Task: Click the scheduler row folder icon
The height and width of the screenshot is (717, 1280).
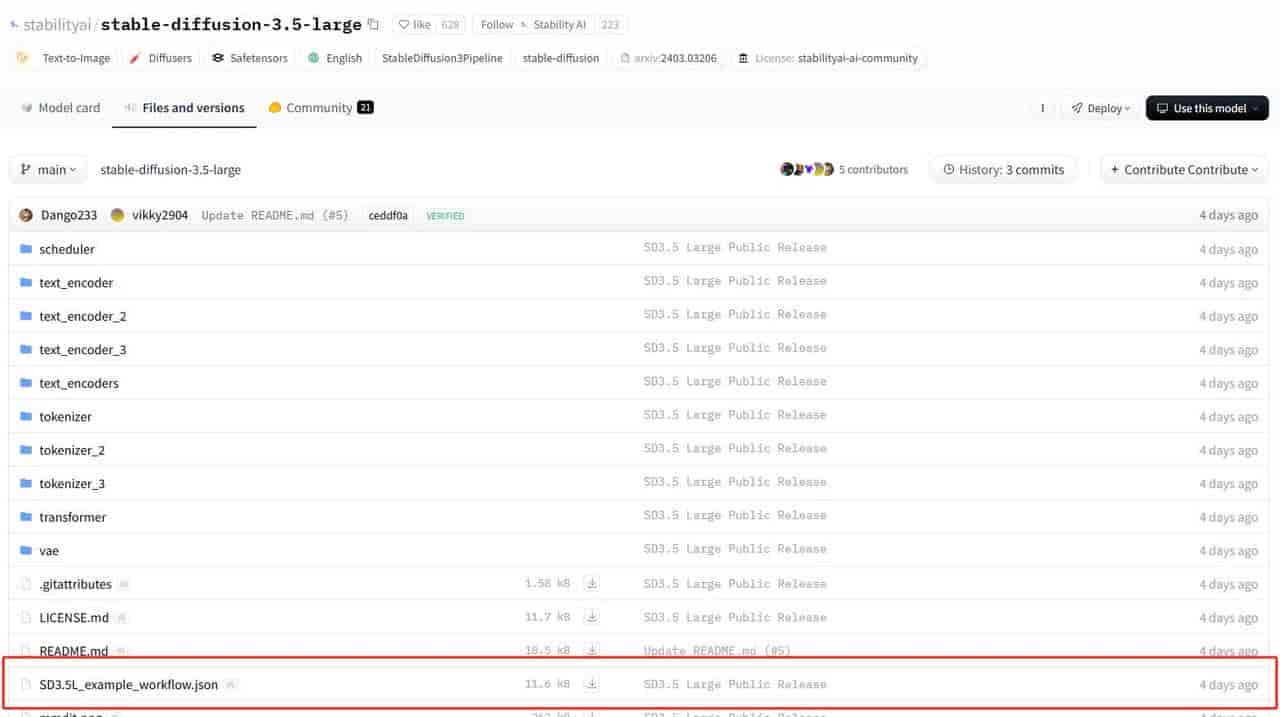Action: [x=26, y=249]
